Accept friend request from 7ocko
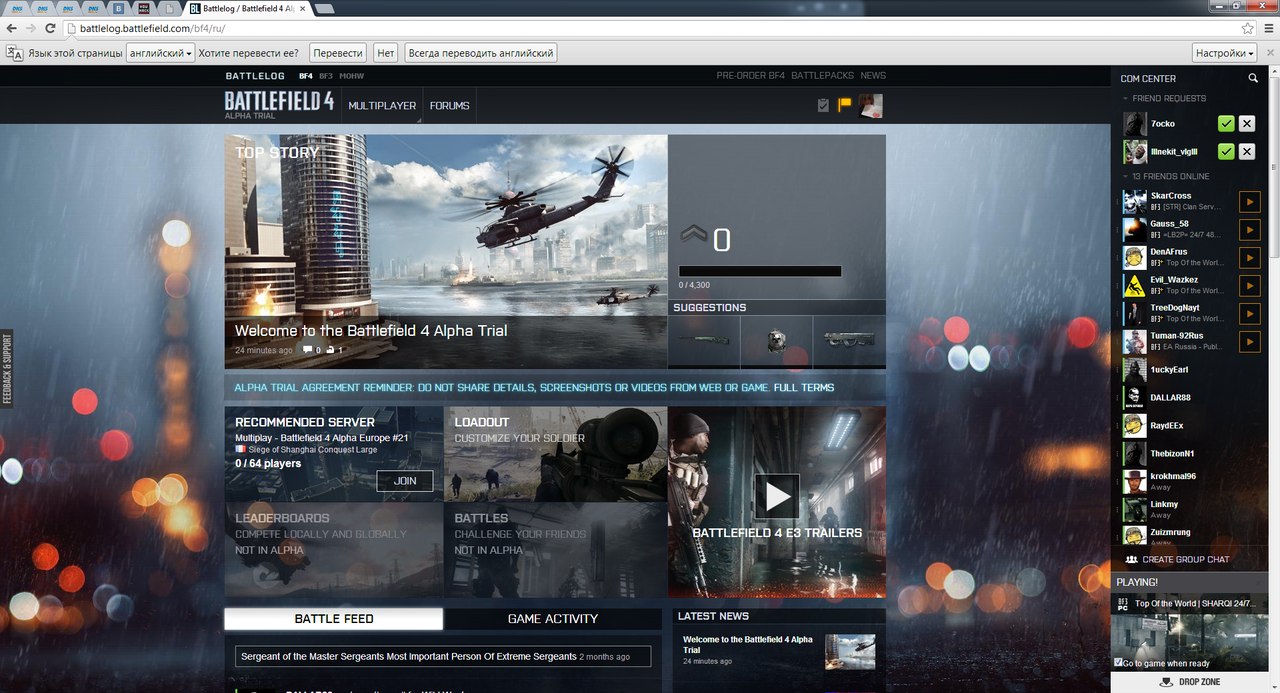The width and height of the screenshot is (1280, 693). (1226, 124)
